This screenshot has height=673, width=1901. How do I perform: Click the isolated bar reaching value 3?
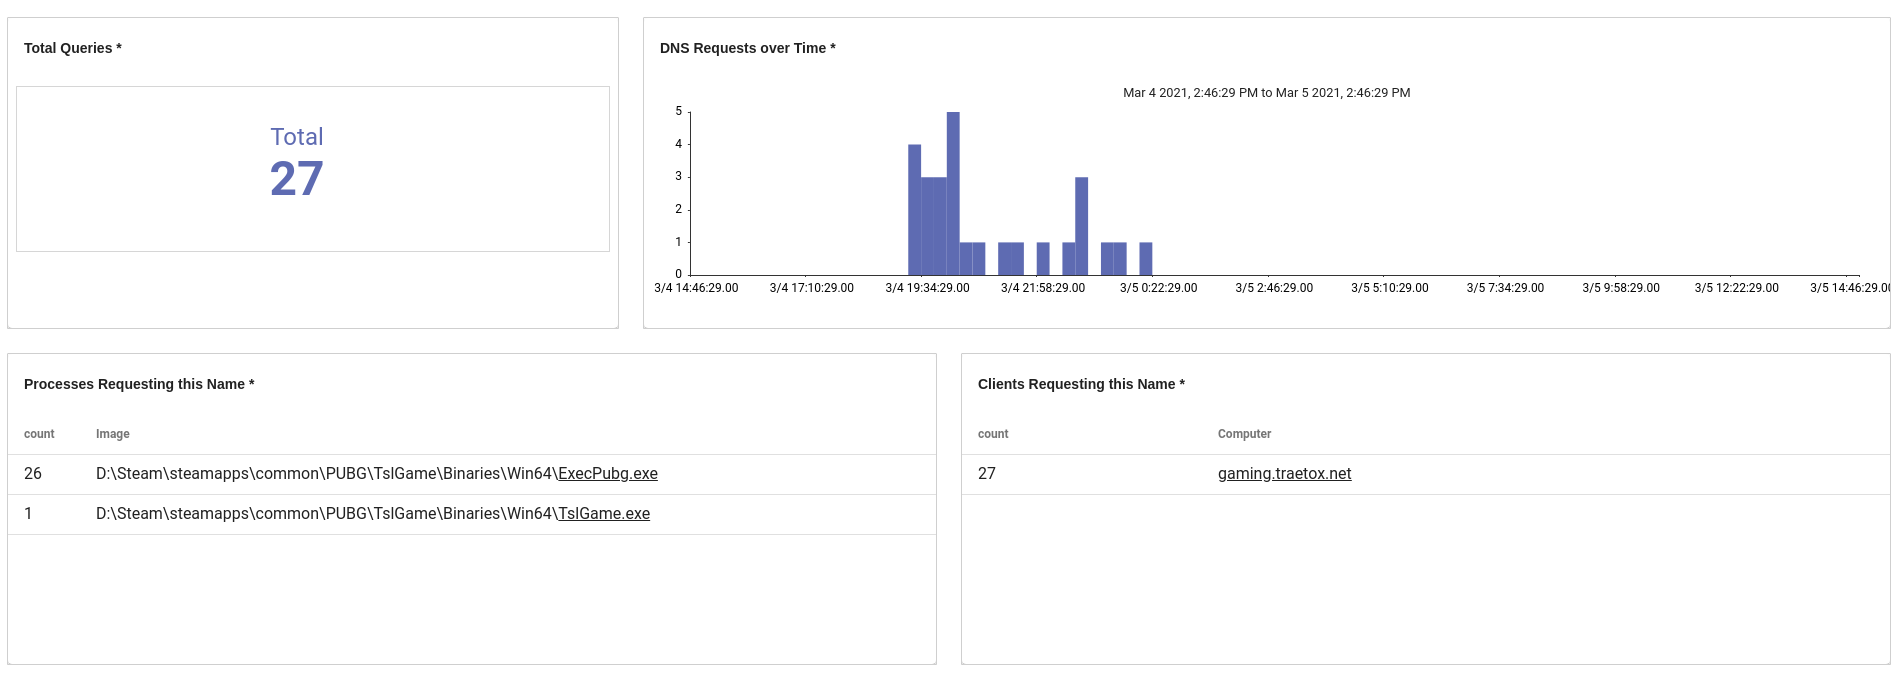click(x=1081, y=226)
